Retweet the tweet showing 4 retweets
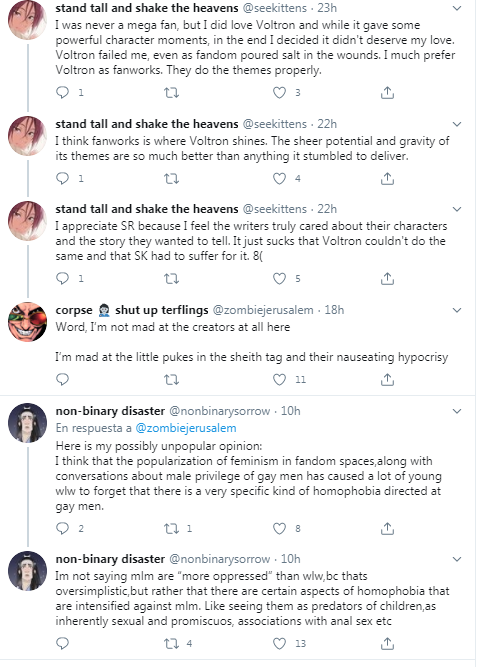 pos(171,644)
